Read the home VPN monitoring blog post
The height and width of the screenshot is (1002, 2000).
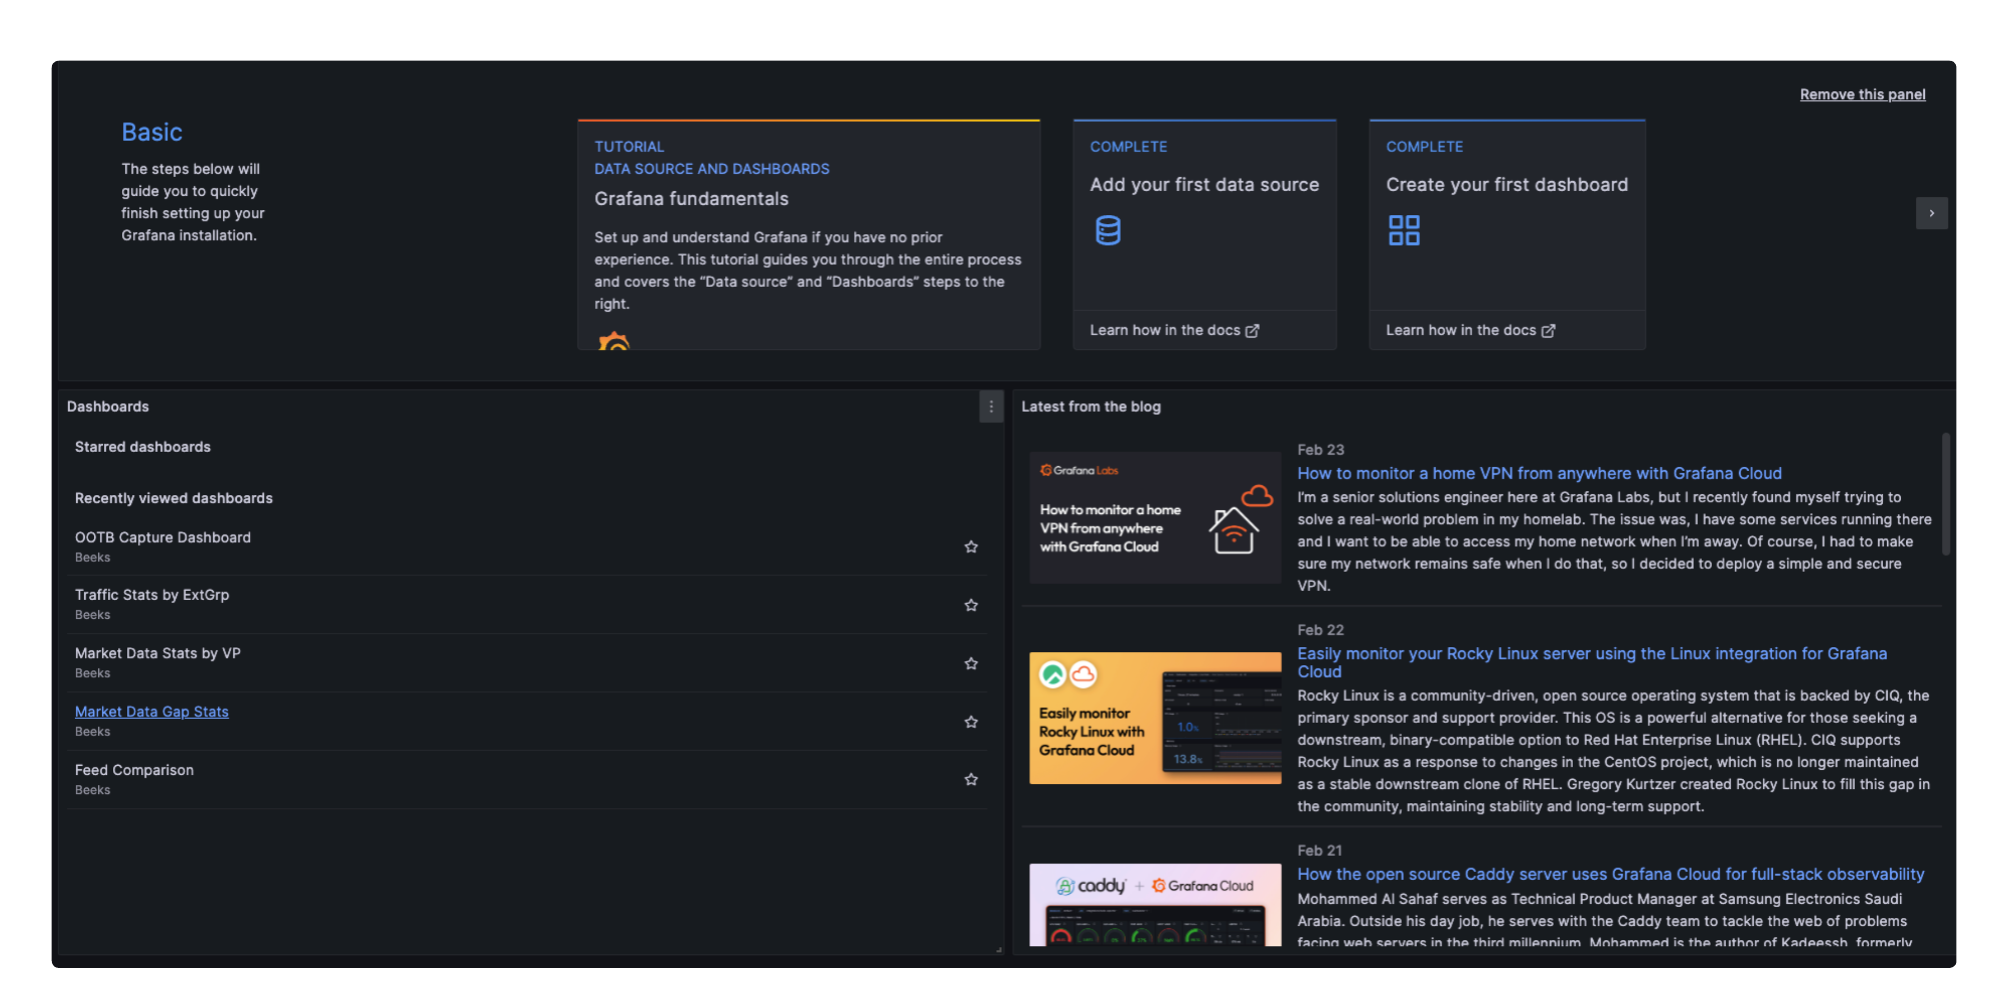pos(1539,473)
